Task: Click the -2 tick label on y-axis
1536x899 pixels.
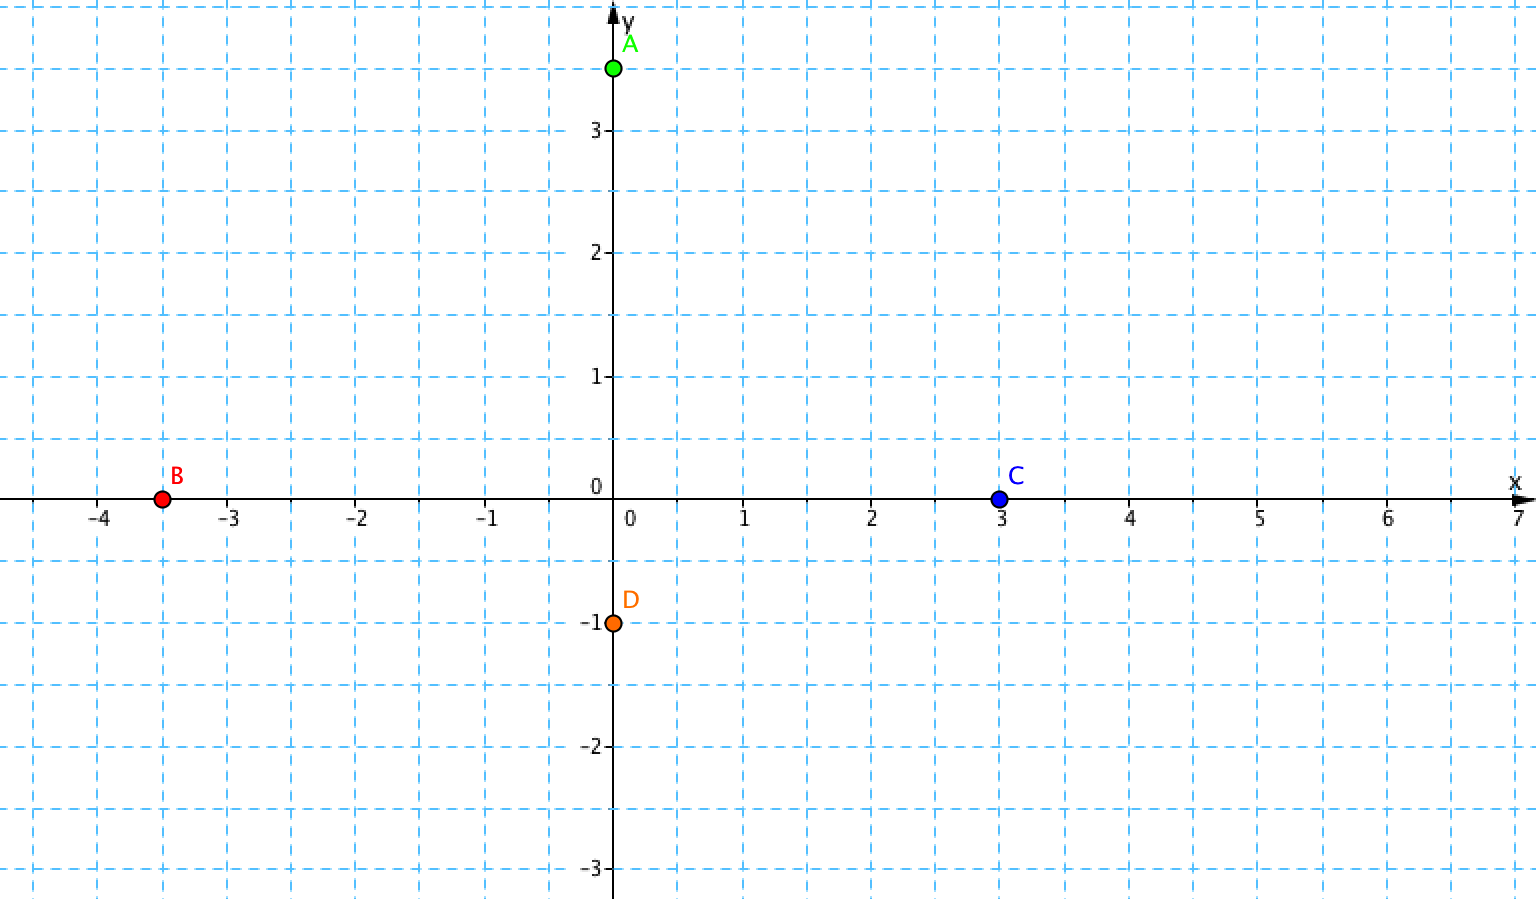Action: coord(591,747)
